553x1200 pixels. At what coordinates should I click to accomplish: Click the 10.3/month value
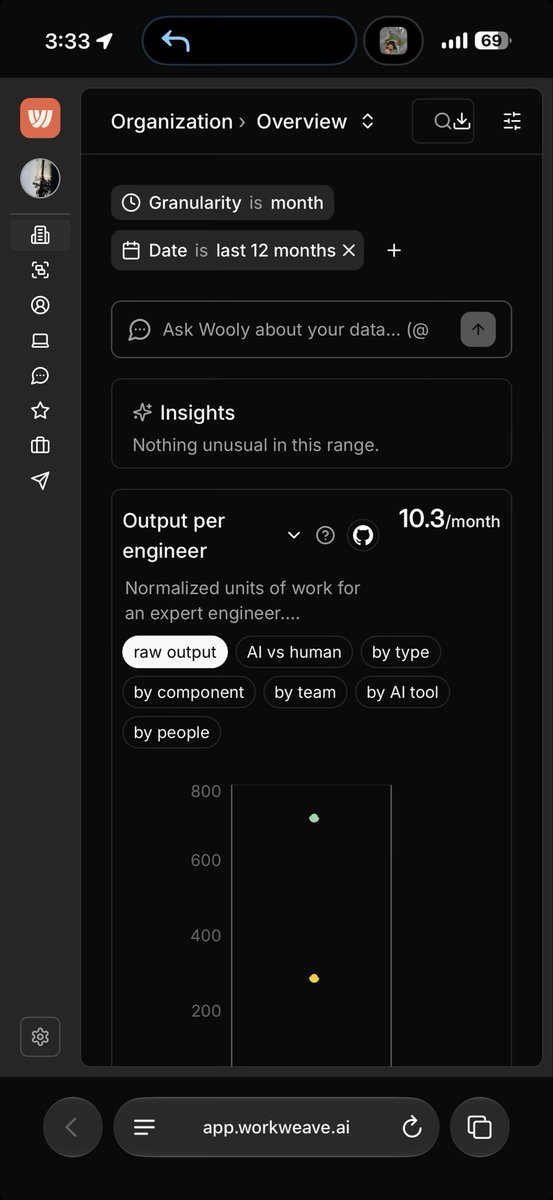point(449,520)
